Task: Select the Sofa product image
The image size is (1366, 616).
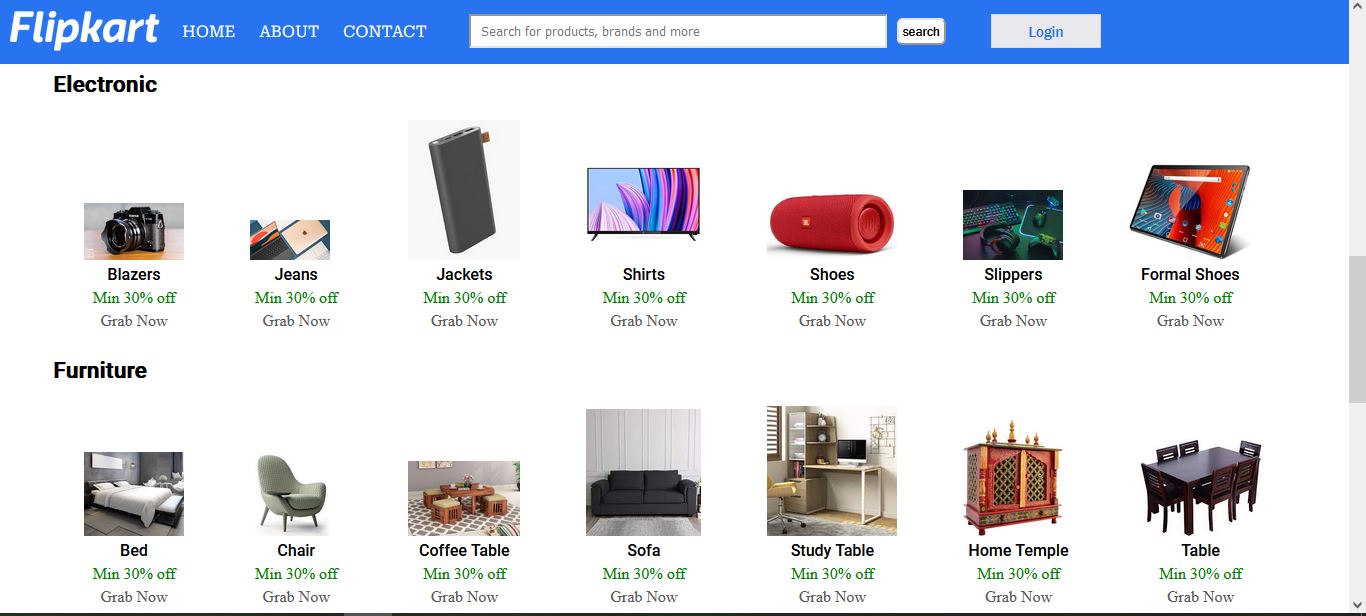Action: pyautogui.click(x=642, y=471)
